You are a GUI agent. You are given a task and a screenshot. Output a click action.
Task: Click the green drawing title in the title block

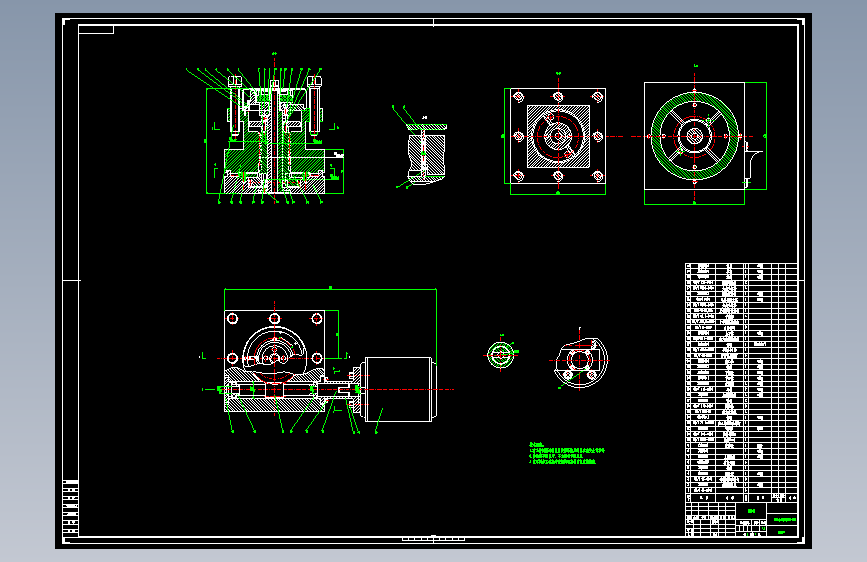point(785,519)
